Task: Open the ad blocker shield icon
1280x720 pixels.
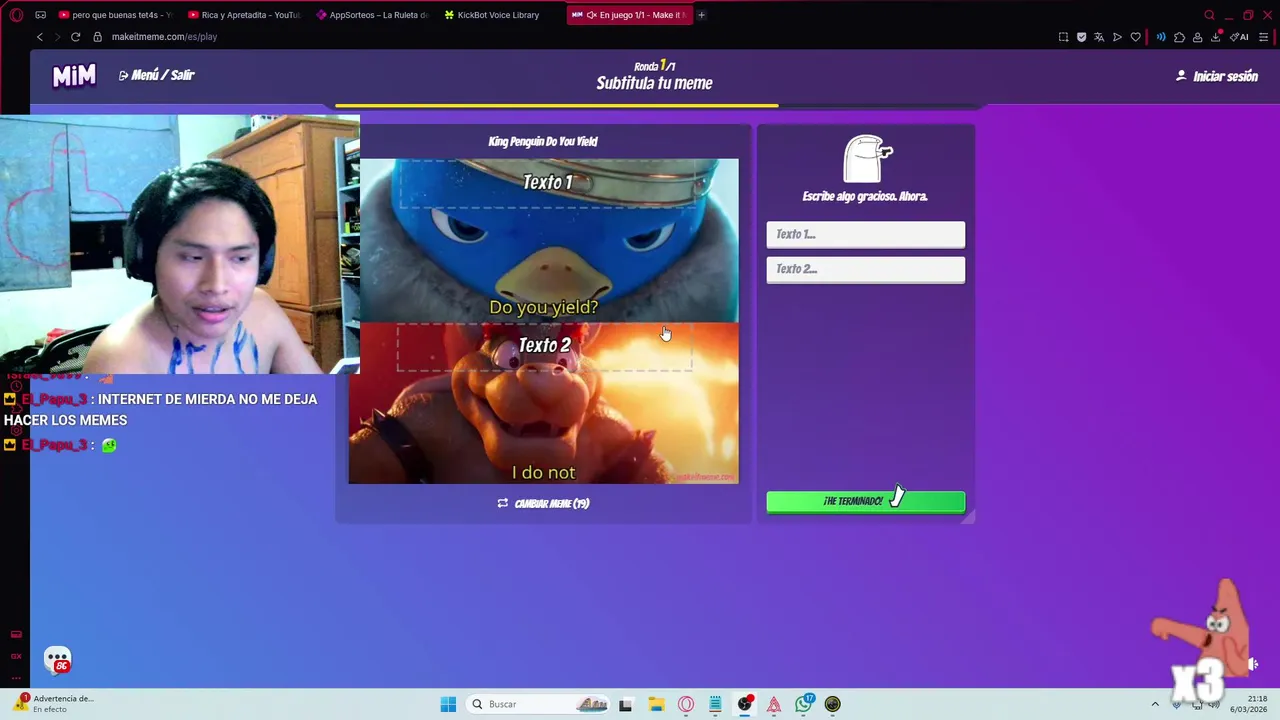Action: (x=1081, y=37)
